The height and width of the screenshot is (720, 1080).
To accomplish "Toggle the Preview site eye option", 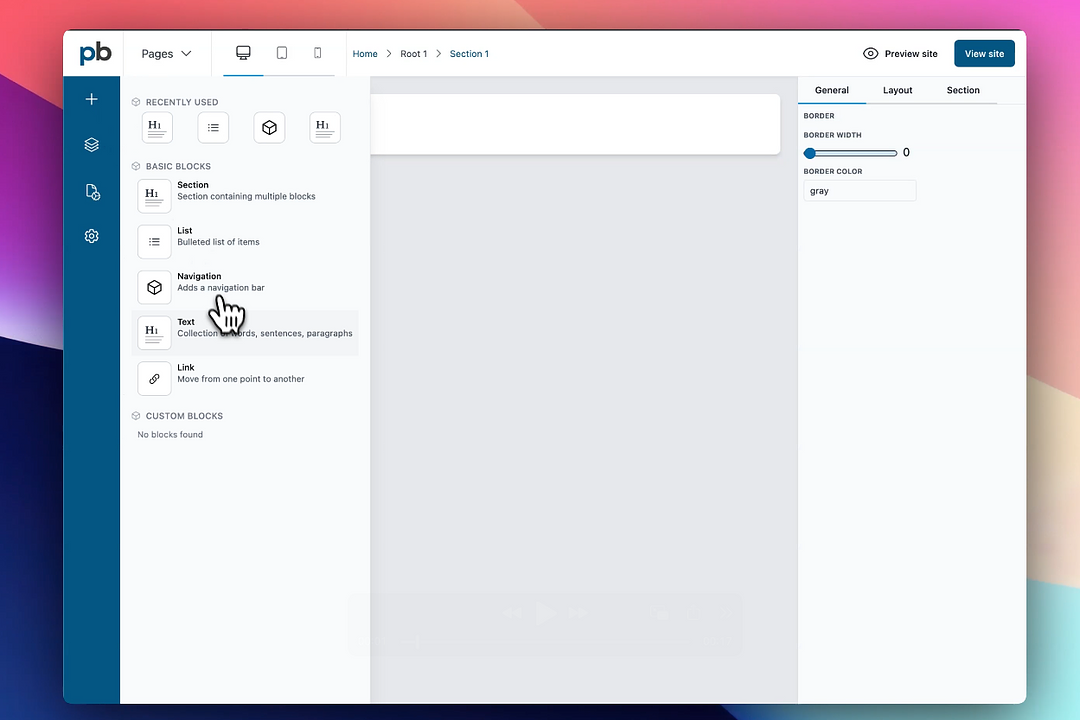I will click(899, 53).
